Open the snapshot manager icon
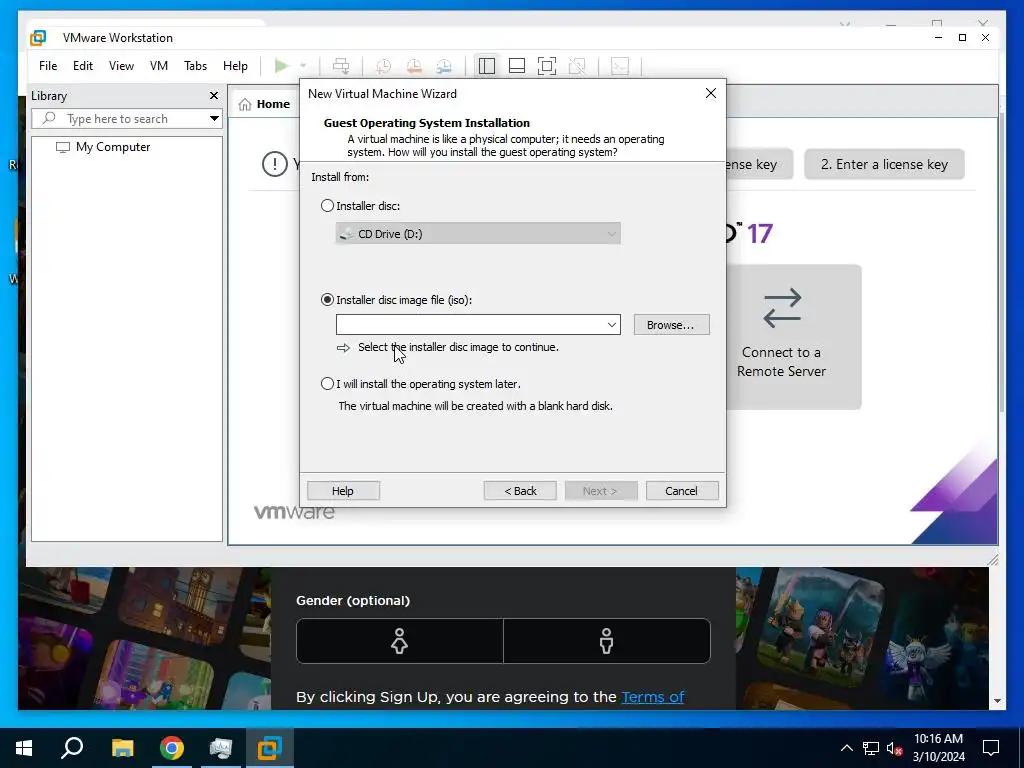Screen dimensions: 1024x768 point(444,66)
